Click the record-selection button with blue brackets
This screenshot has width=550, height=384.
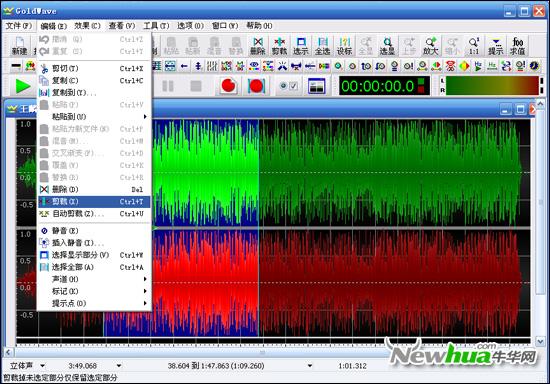coord(256,86)
